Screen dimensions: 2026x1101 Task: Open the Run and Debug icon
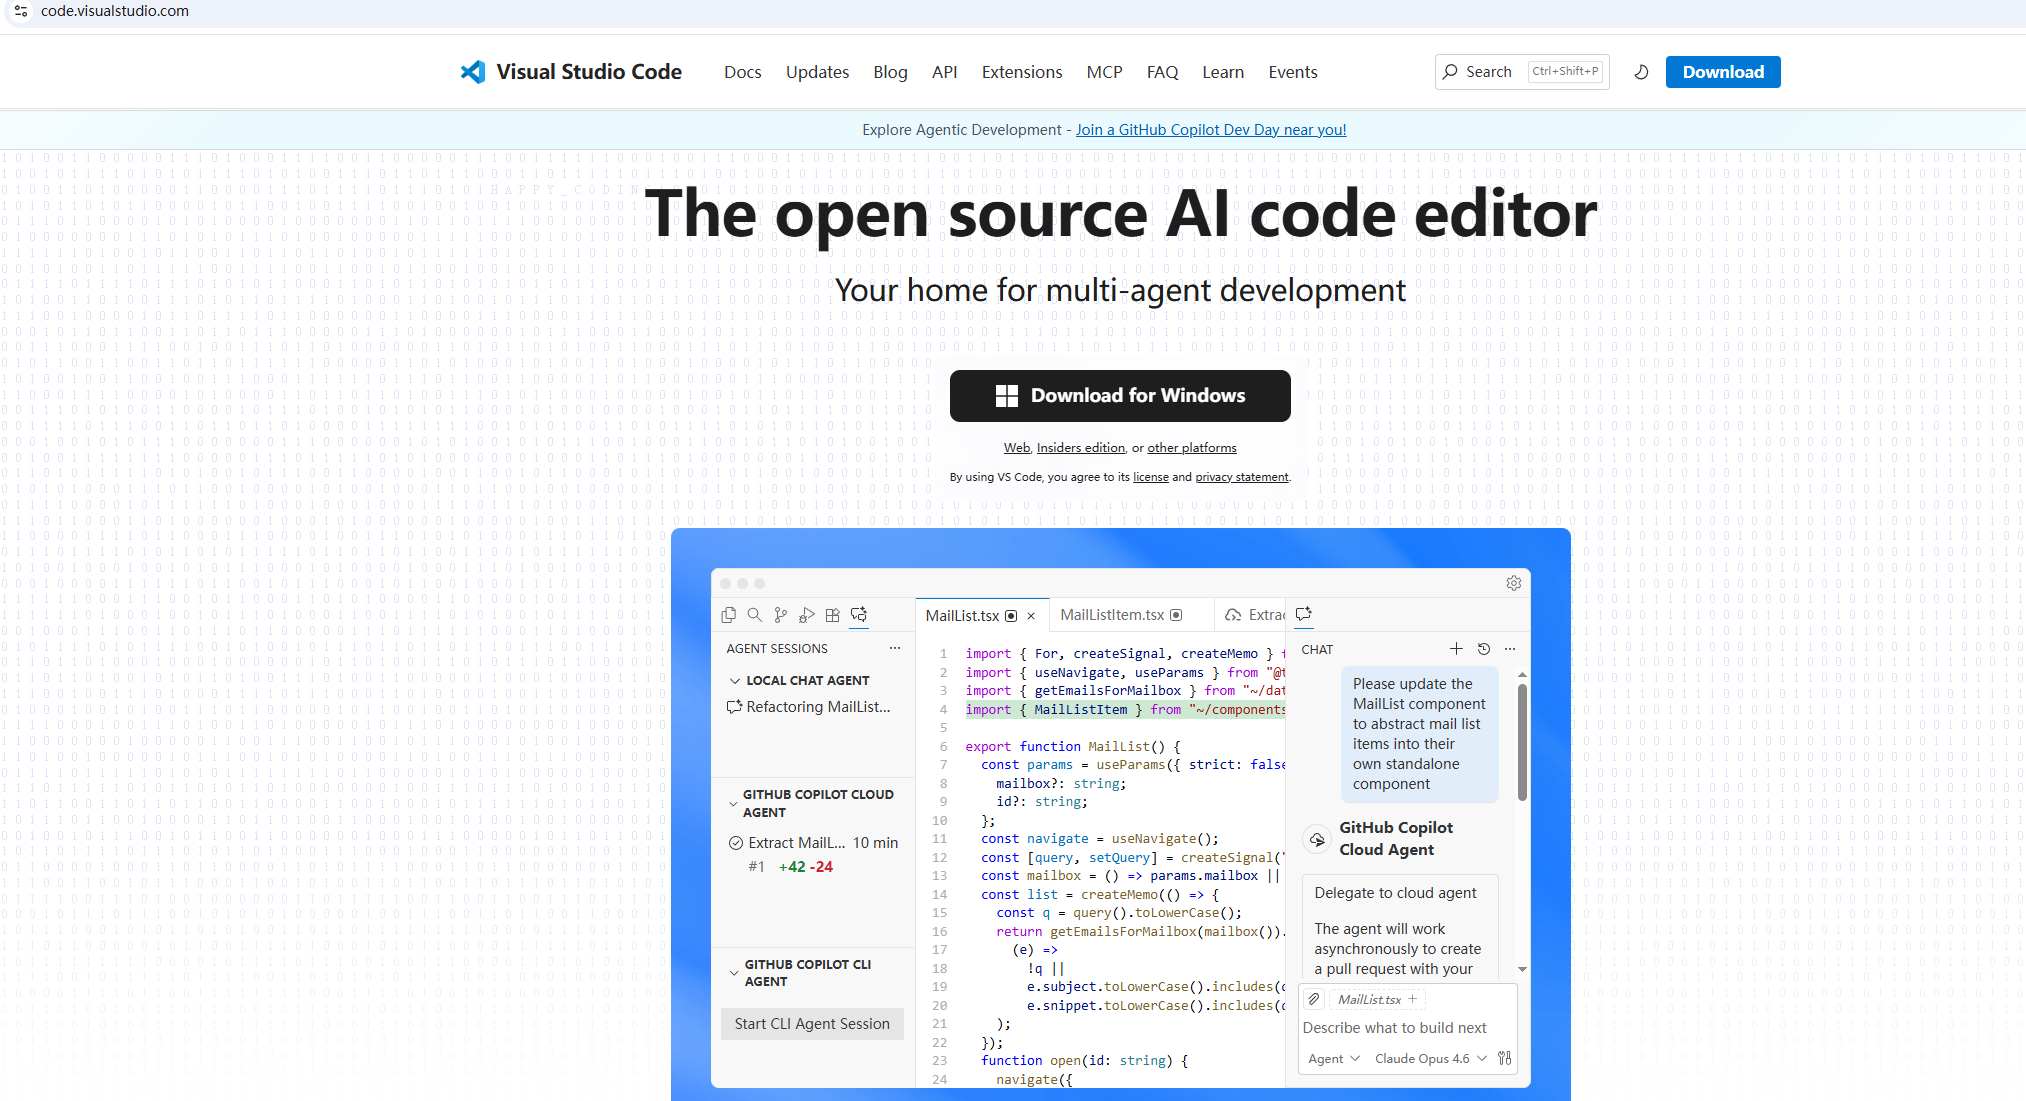coord(807,615)
